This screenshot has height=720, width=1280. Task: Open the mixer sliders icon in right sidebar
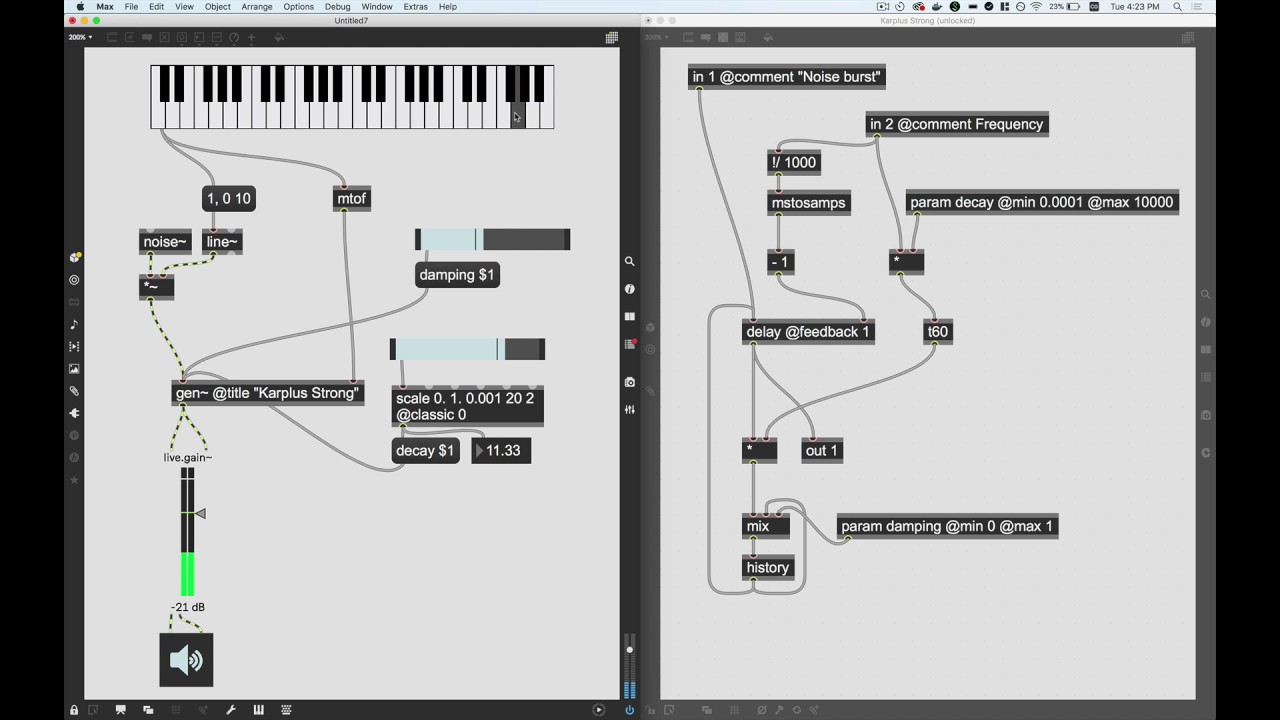pos(629,410)
